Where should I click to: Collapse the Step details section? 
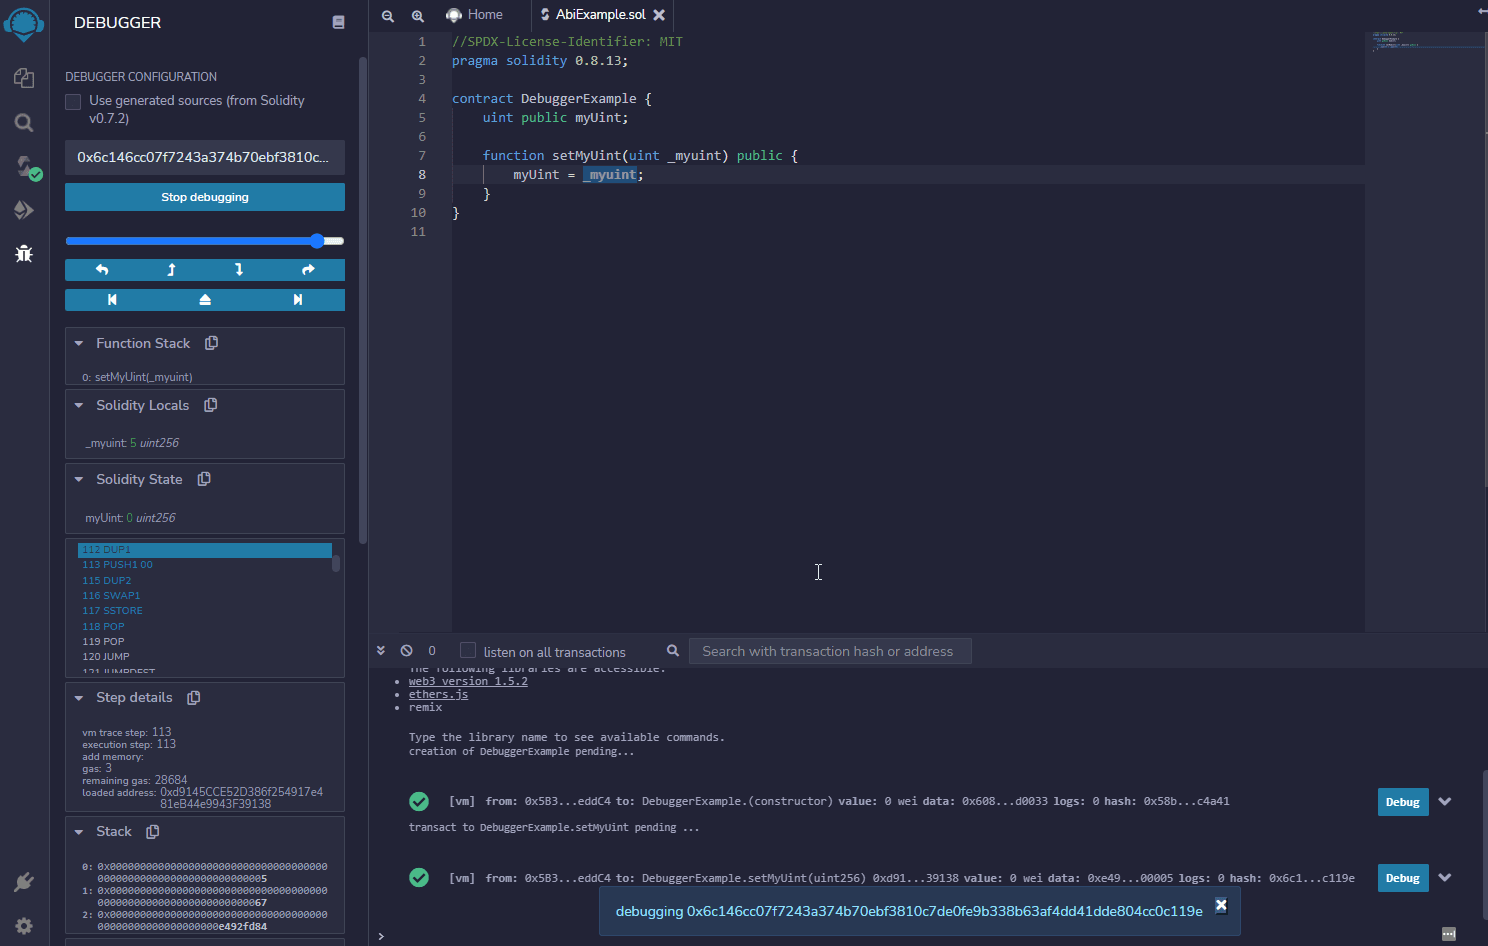coord(79,697)
